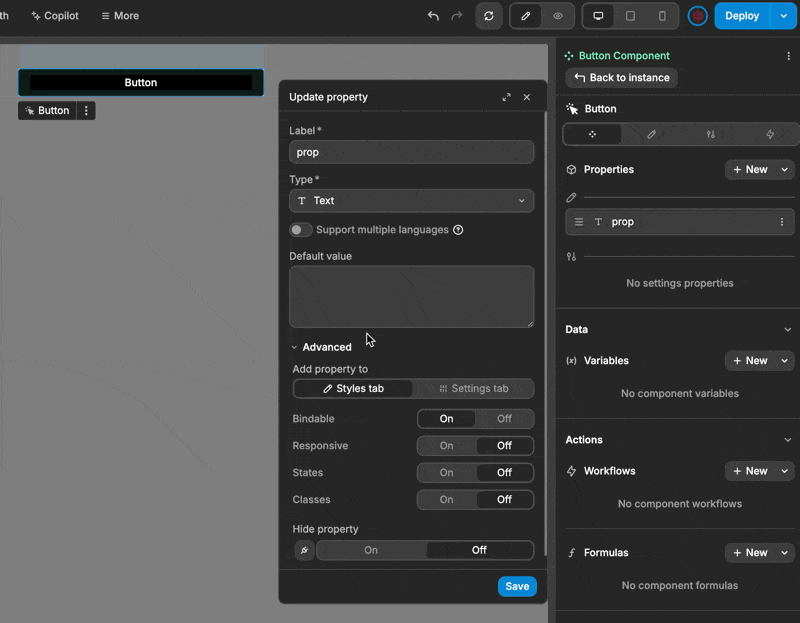Click the undo arrow icon
Viewport: 800px width, 623px height.
click(x=432, y=16)
